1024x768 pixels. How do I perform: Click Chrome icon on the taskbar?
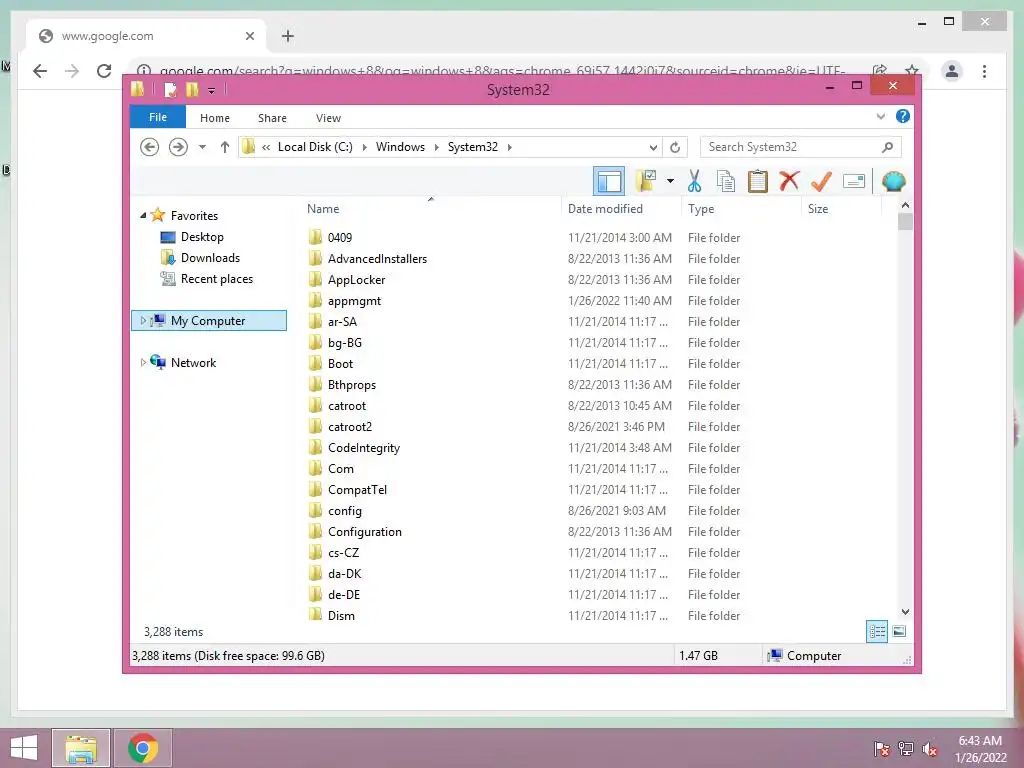(x=143, y=748)
